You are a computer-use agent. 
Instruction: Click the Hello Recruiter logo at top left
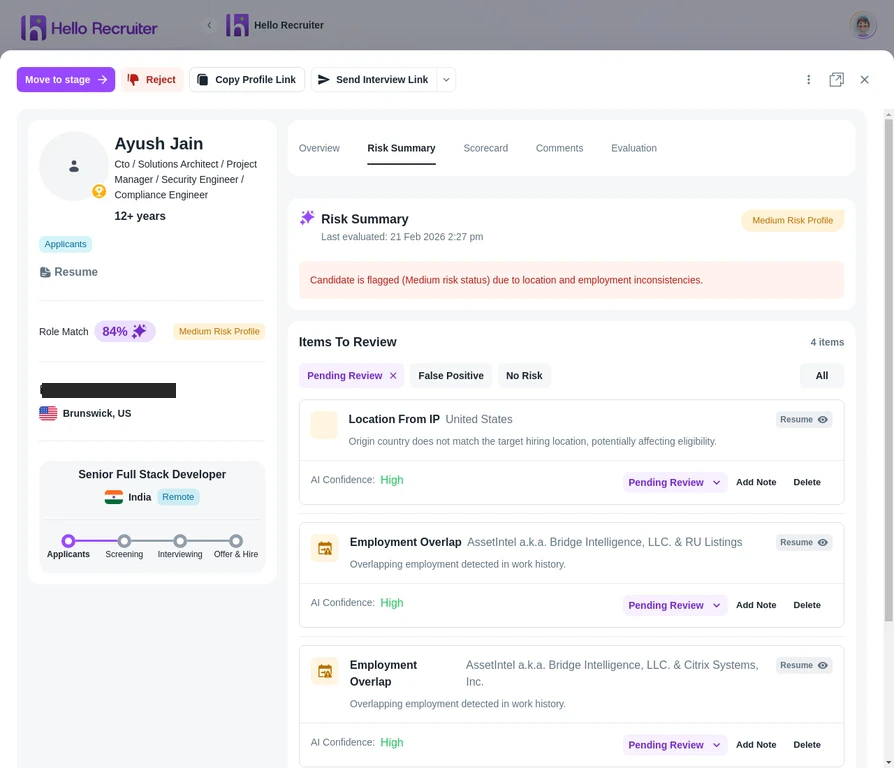[x=89, y=27]
